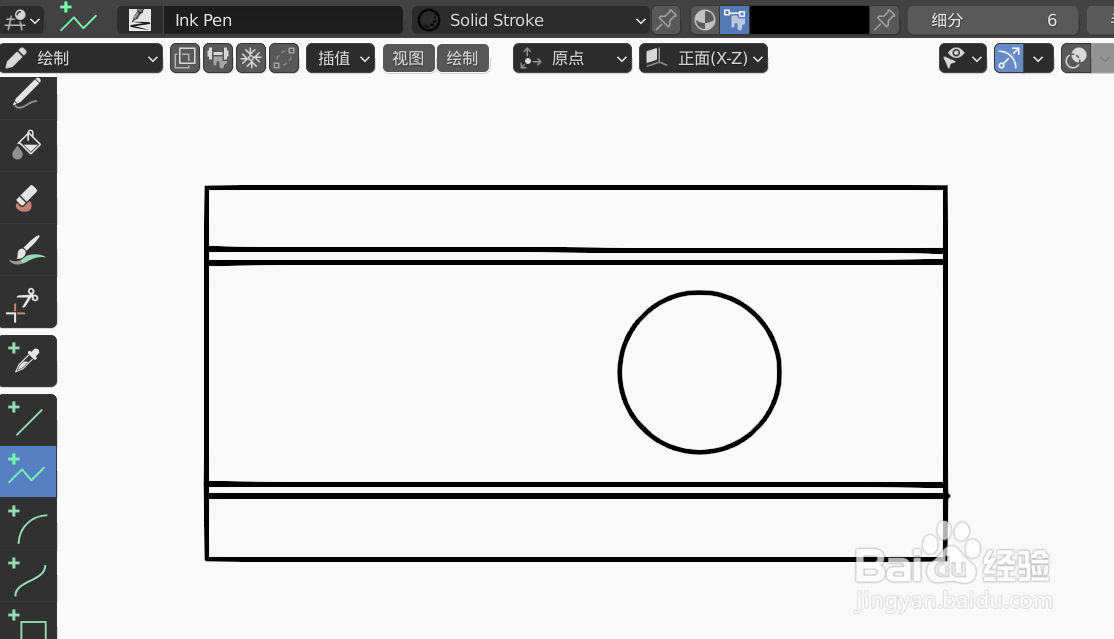The height and width of the screenshot is (639, 1114).
Task: Select the Curve tool
Action: click(x=28, y=576)
